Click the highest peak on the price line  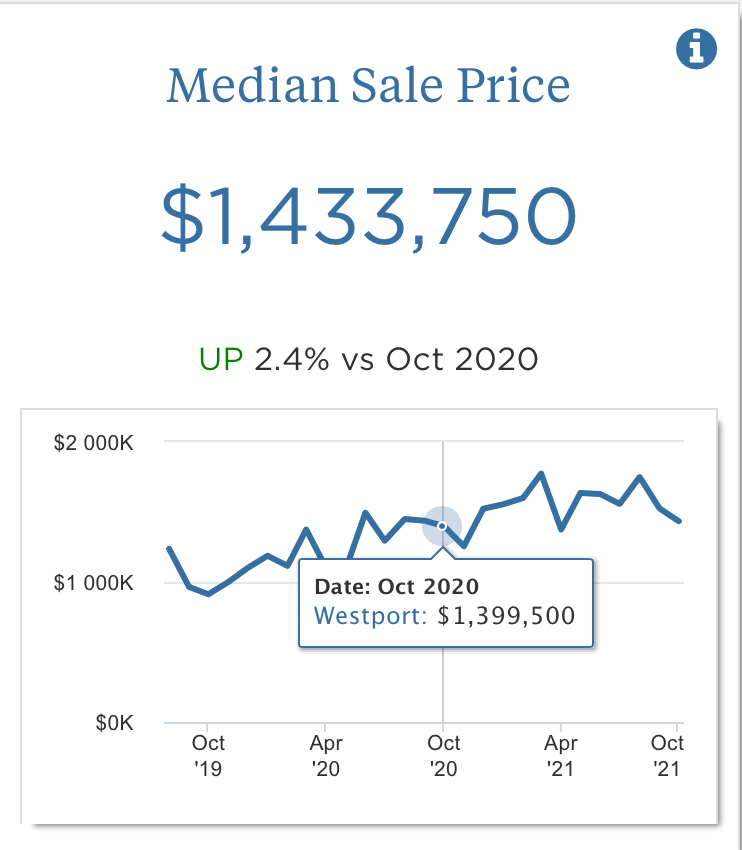541,473
